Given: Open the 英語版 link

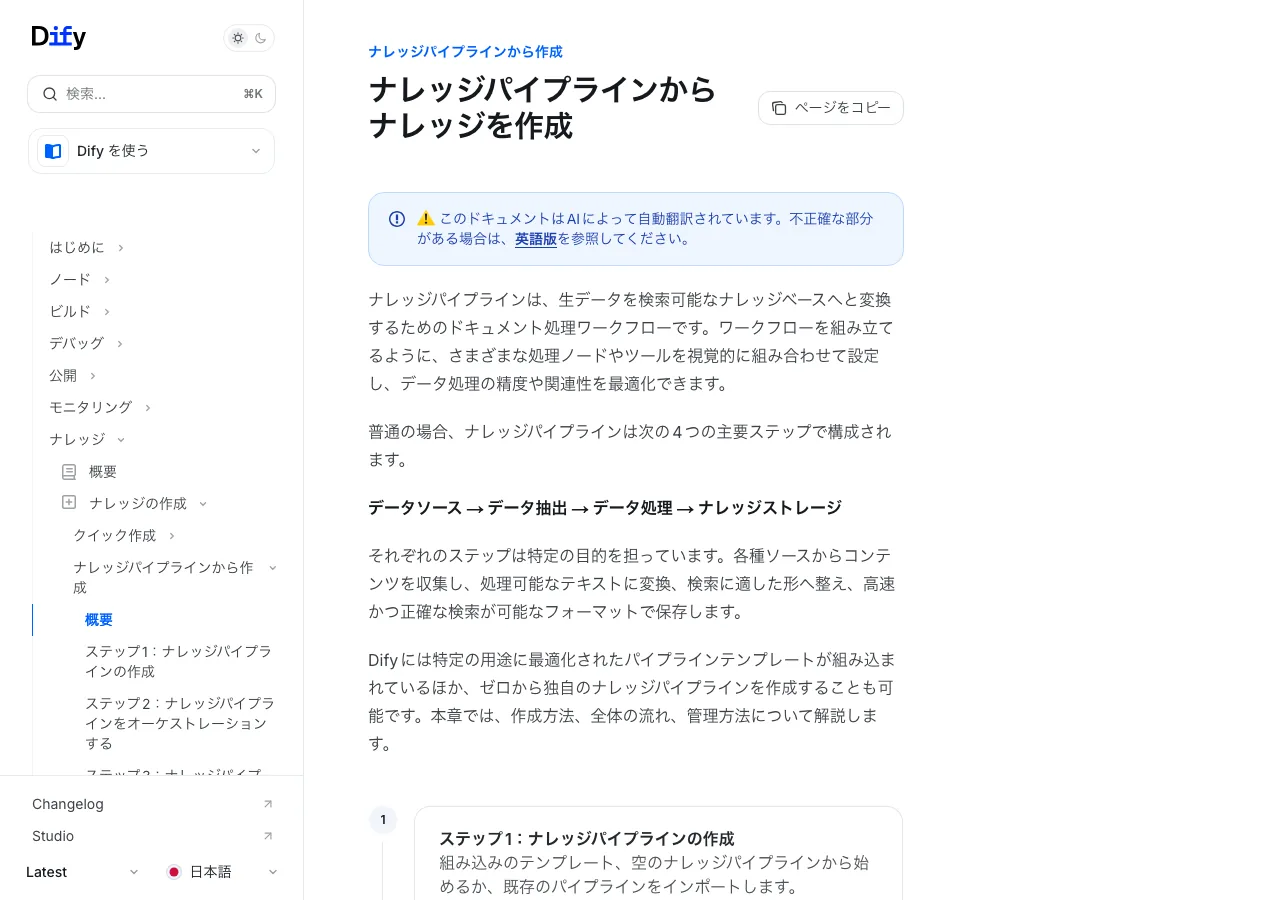Looking at the screenshot, I should [536, 239].
